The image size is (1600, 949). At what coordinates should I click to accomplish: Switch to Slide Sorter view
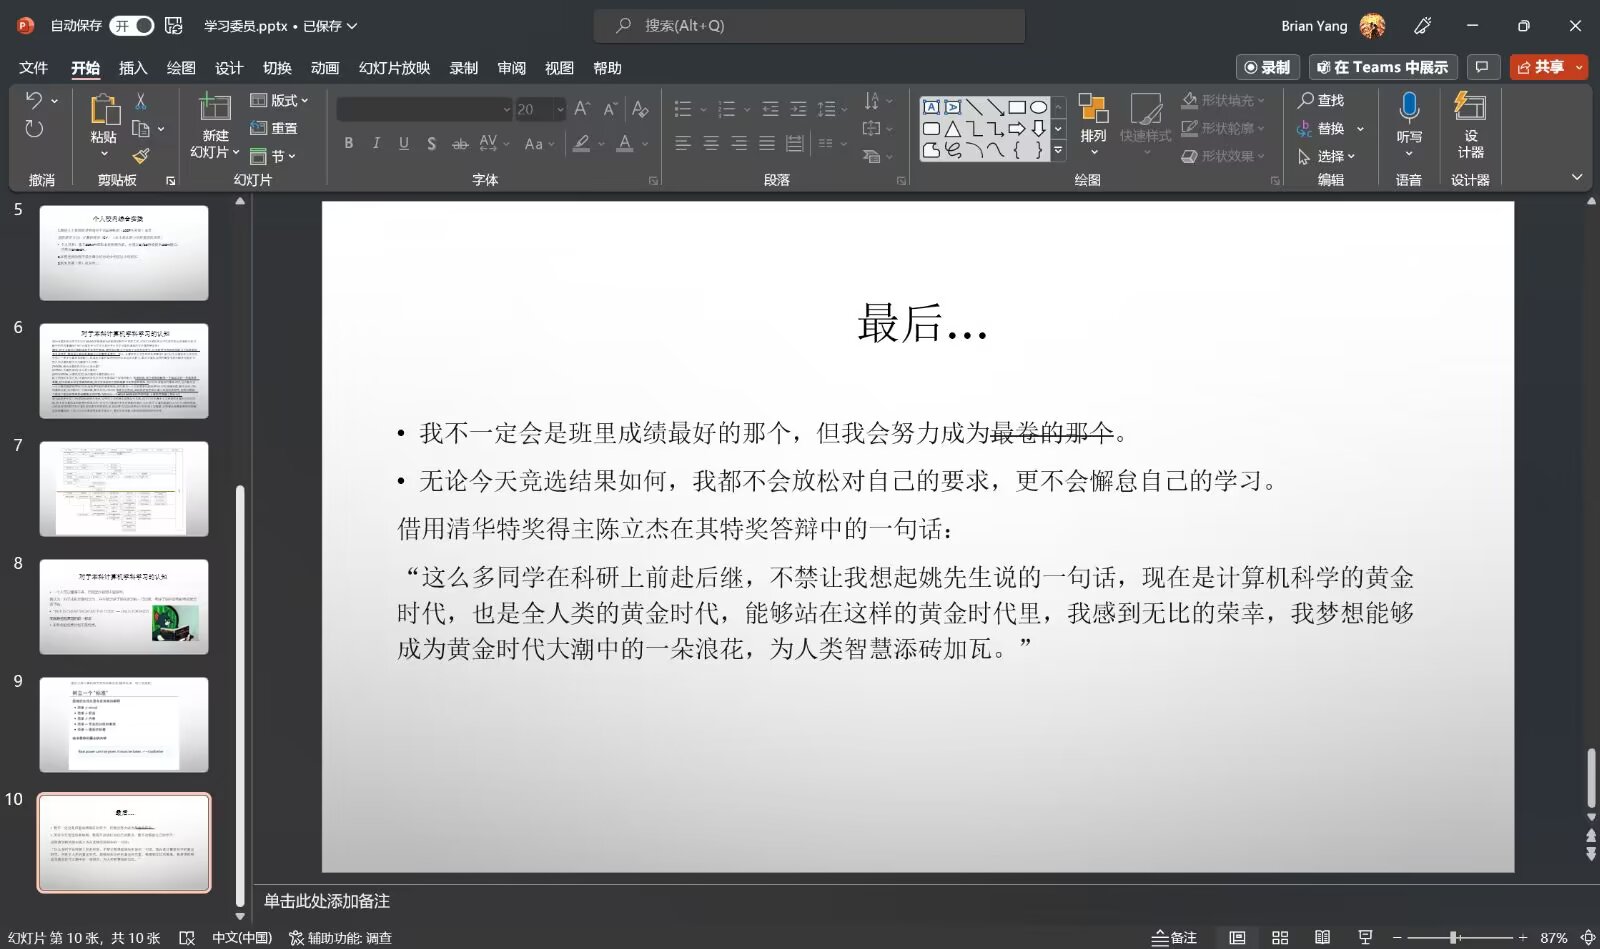click(1280, 938)
